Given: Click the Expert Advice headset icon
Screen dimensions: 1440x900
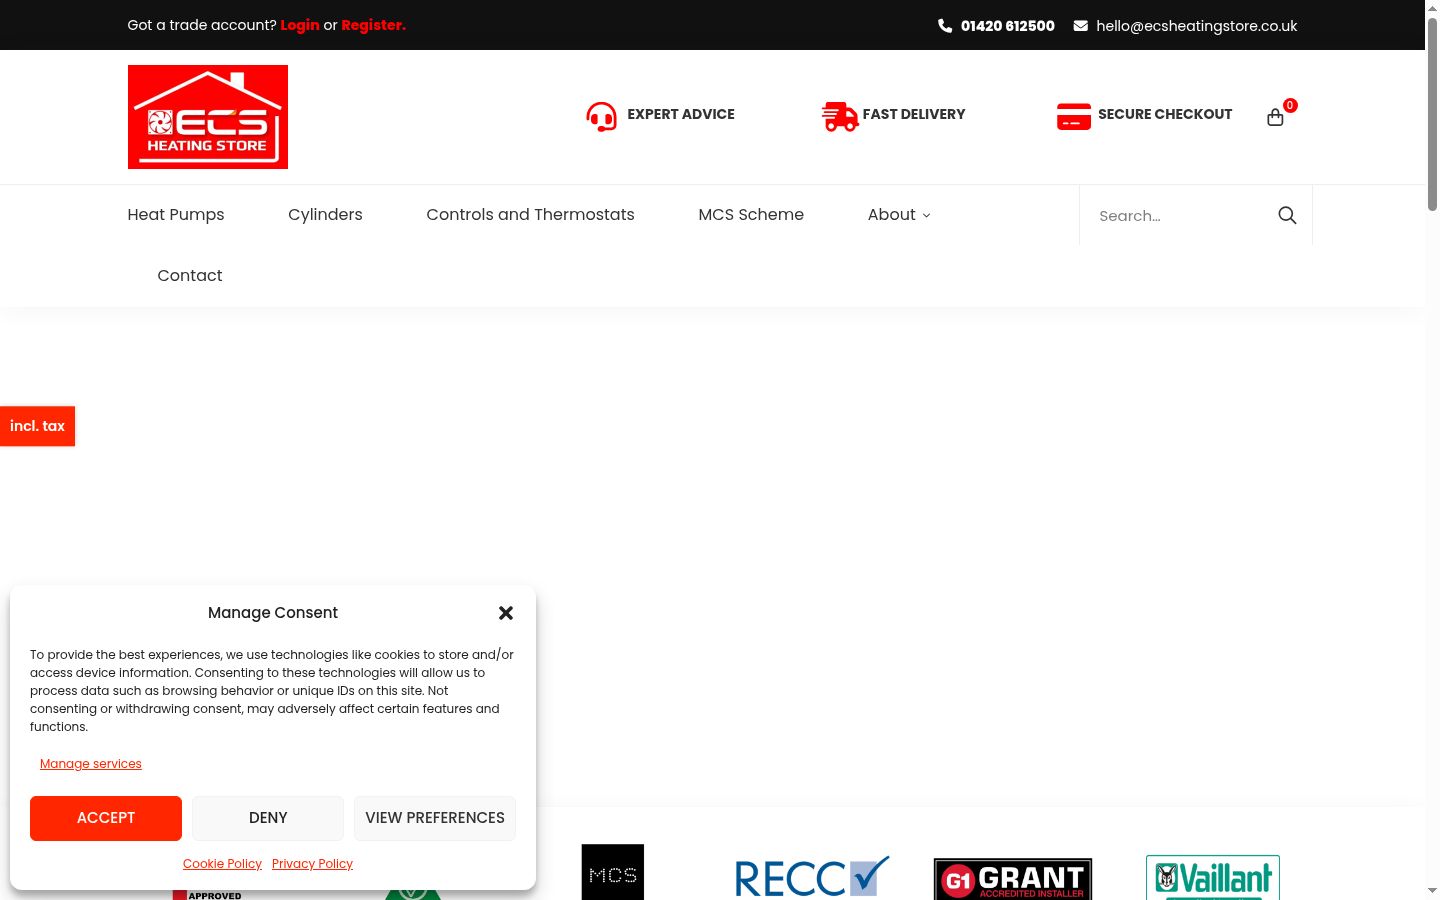Looking at the screenshot, I should (x=601, y=116).
